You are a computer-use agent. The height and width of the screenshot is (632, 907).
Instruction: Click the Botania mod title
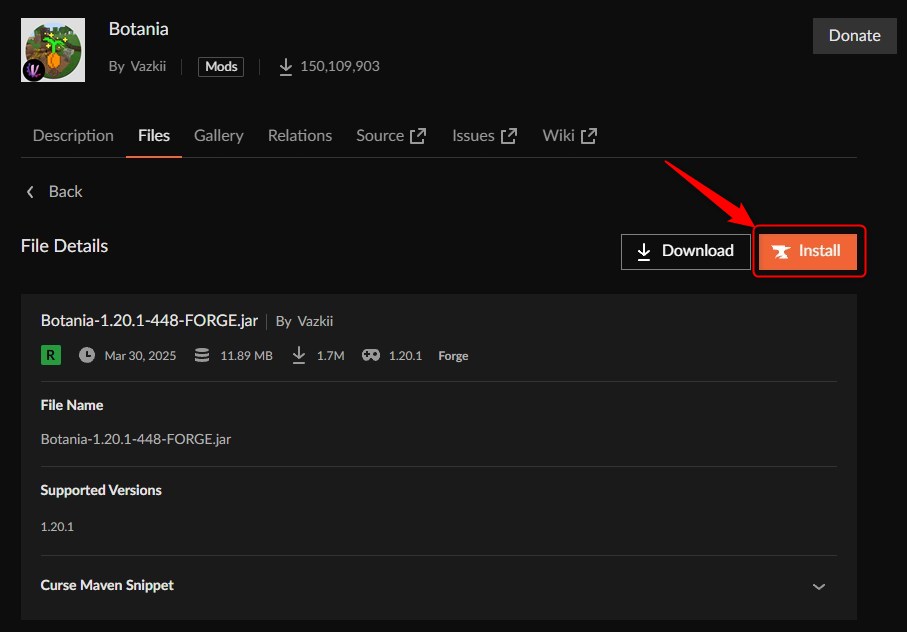pos(139,29)
